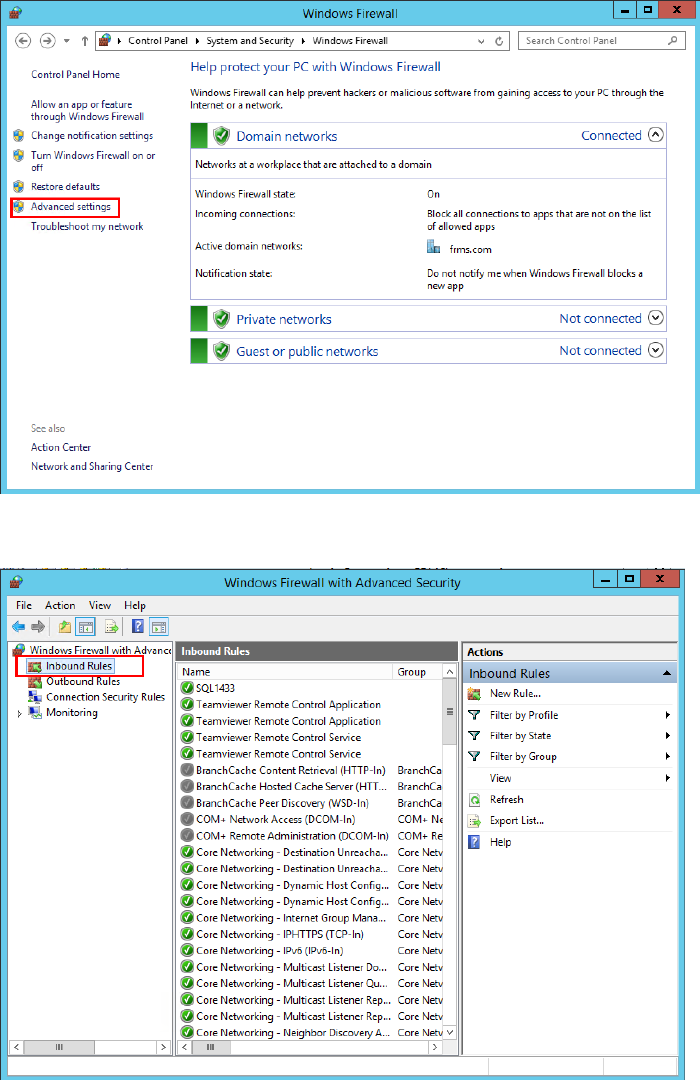Click the Up arrow in Control Panel address bar
The height and width of the screenshot is (1080, 700).
(x=85, y=41)
